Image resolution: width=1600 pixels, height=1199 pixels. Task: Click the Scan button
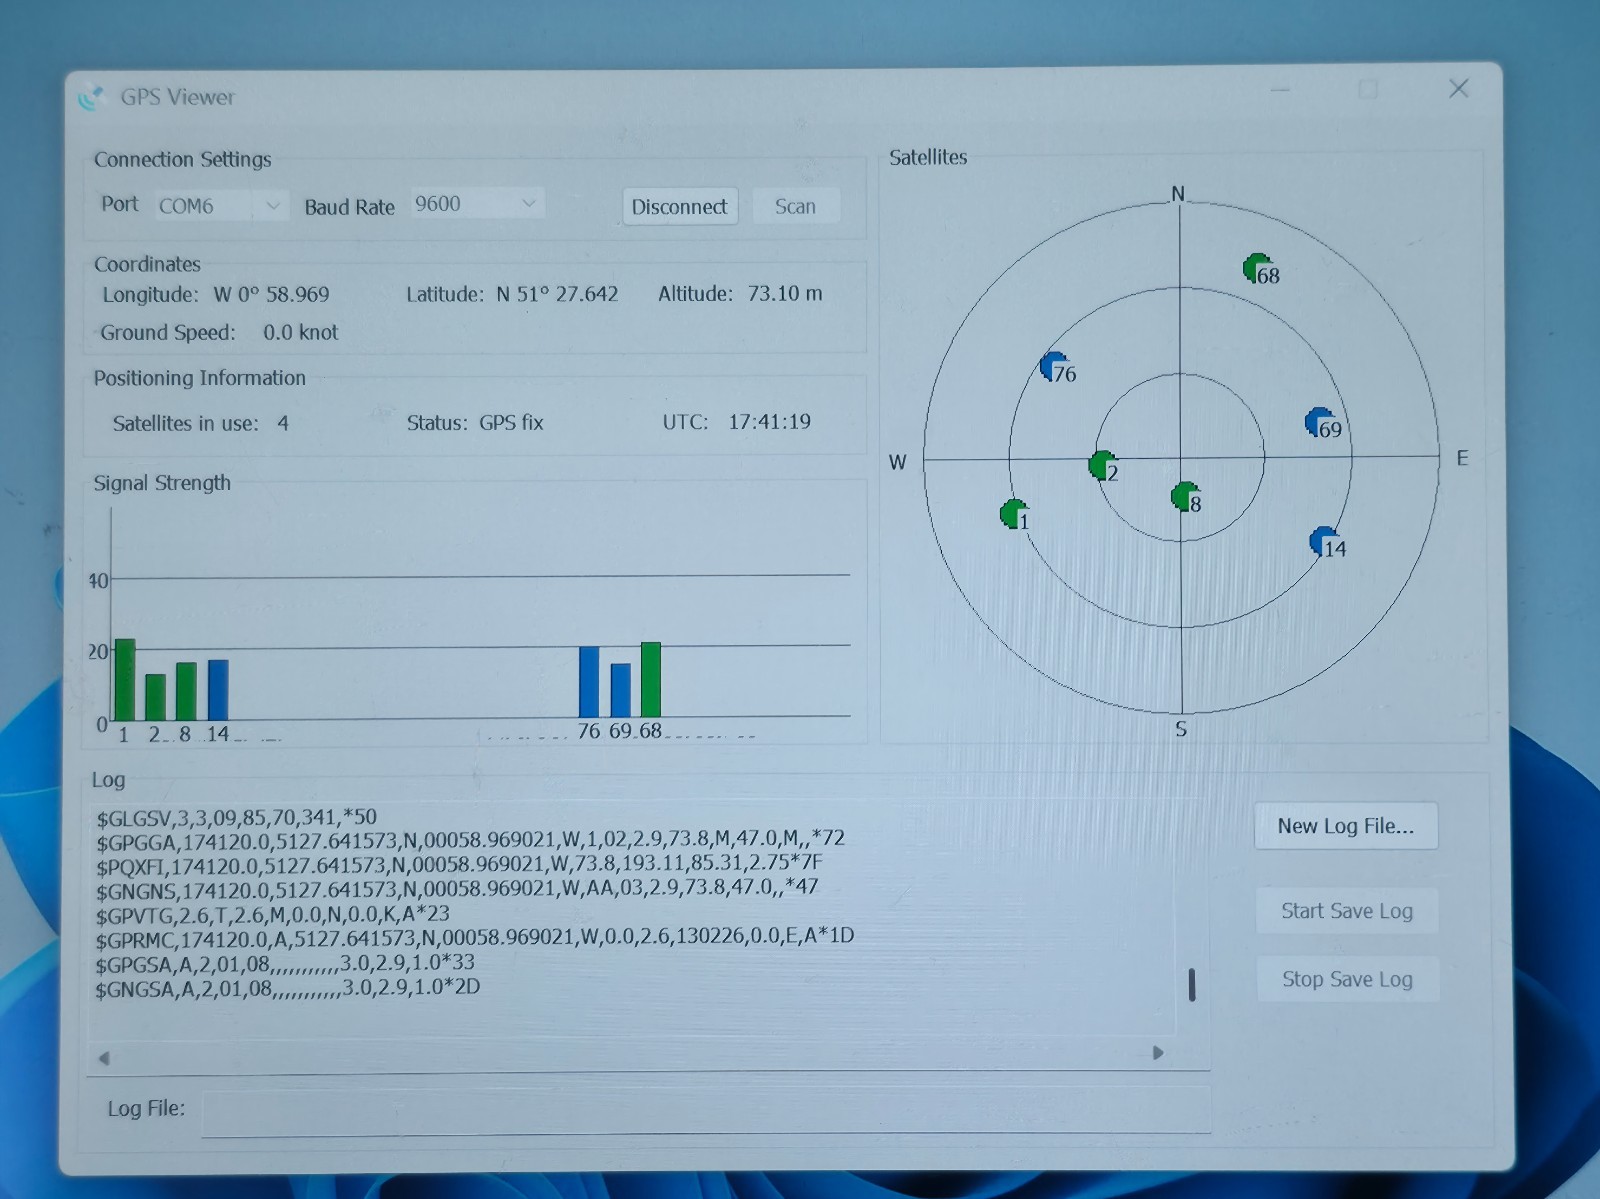[x=796, y=206]
